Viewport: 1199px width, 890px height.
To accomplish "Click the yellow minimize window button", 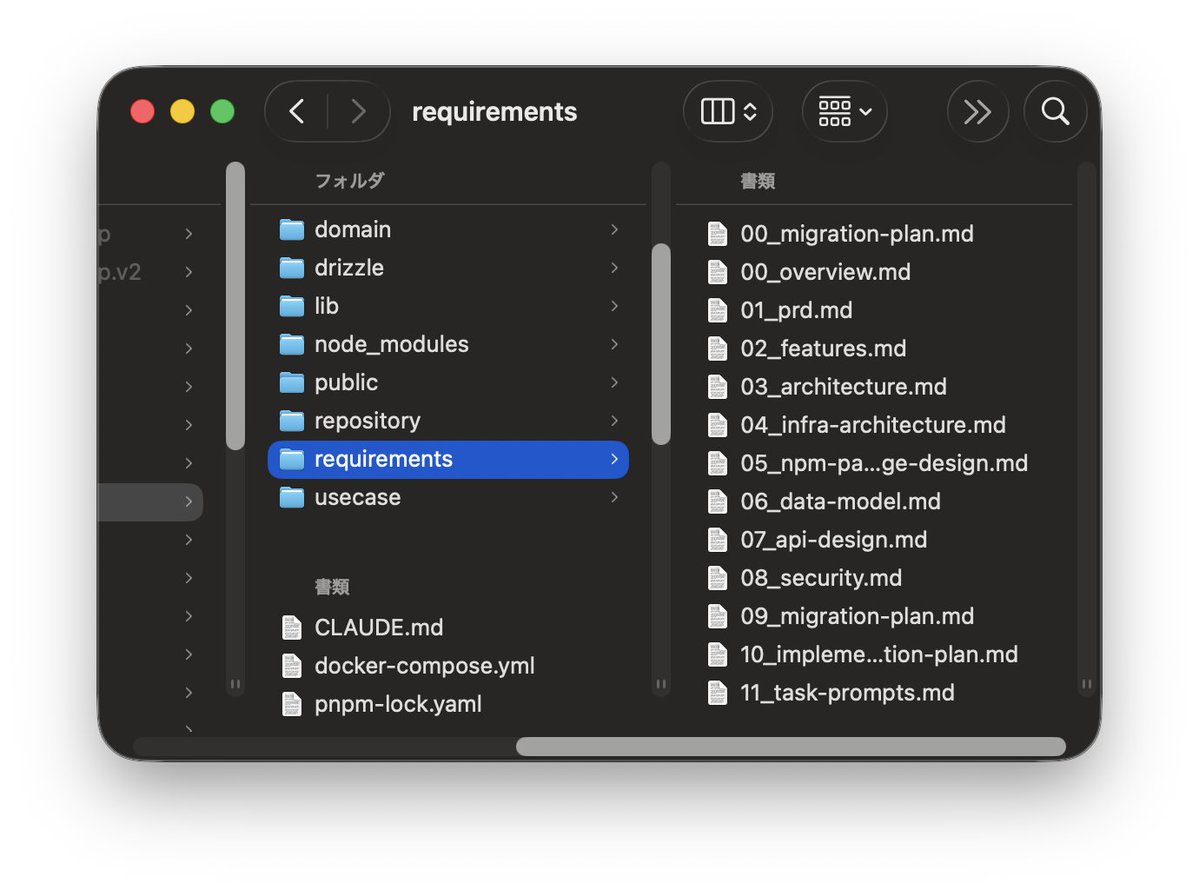I will tap(182, 112).
